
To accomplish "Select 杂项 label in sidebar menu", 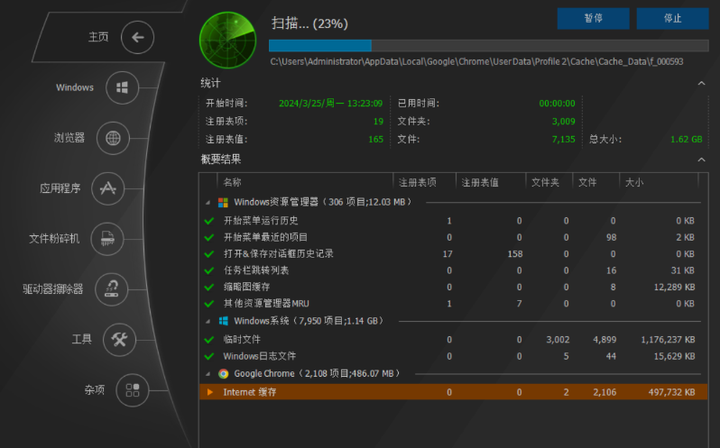I will click(95, 390).
